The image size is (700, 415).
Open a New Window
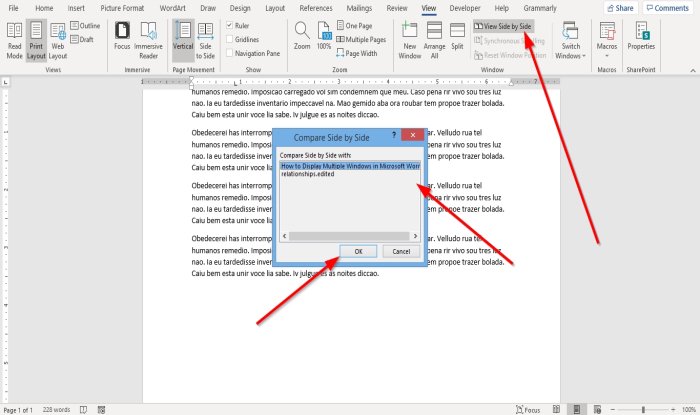(409, 41)
